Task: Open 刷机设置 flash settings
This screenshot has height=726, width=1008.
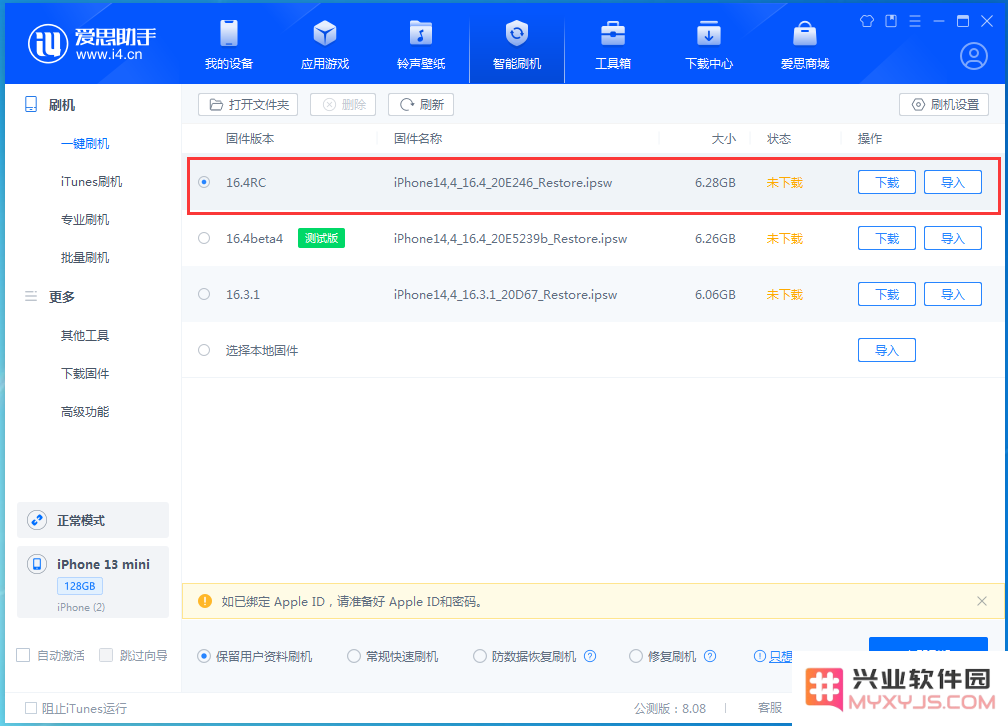Action: click(x=944, y=104)
